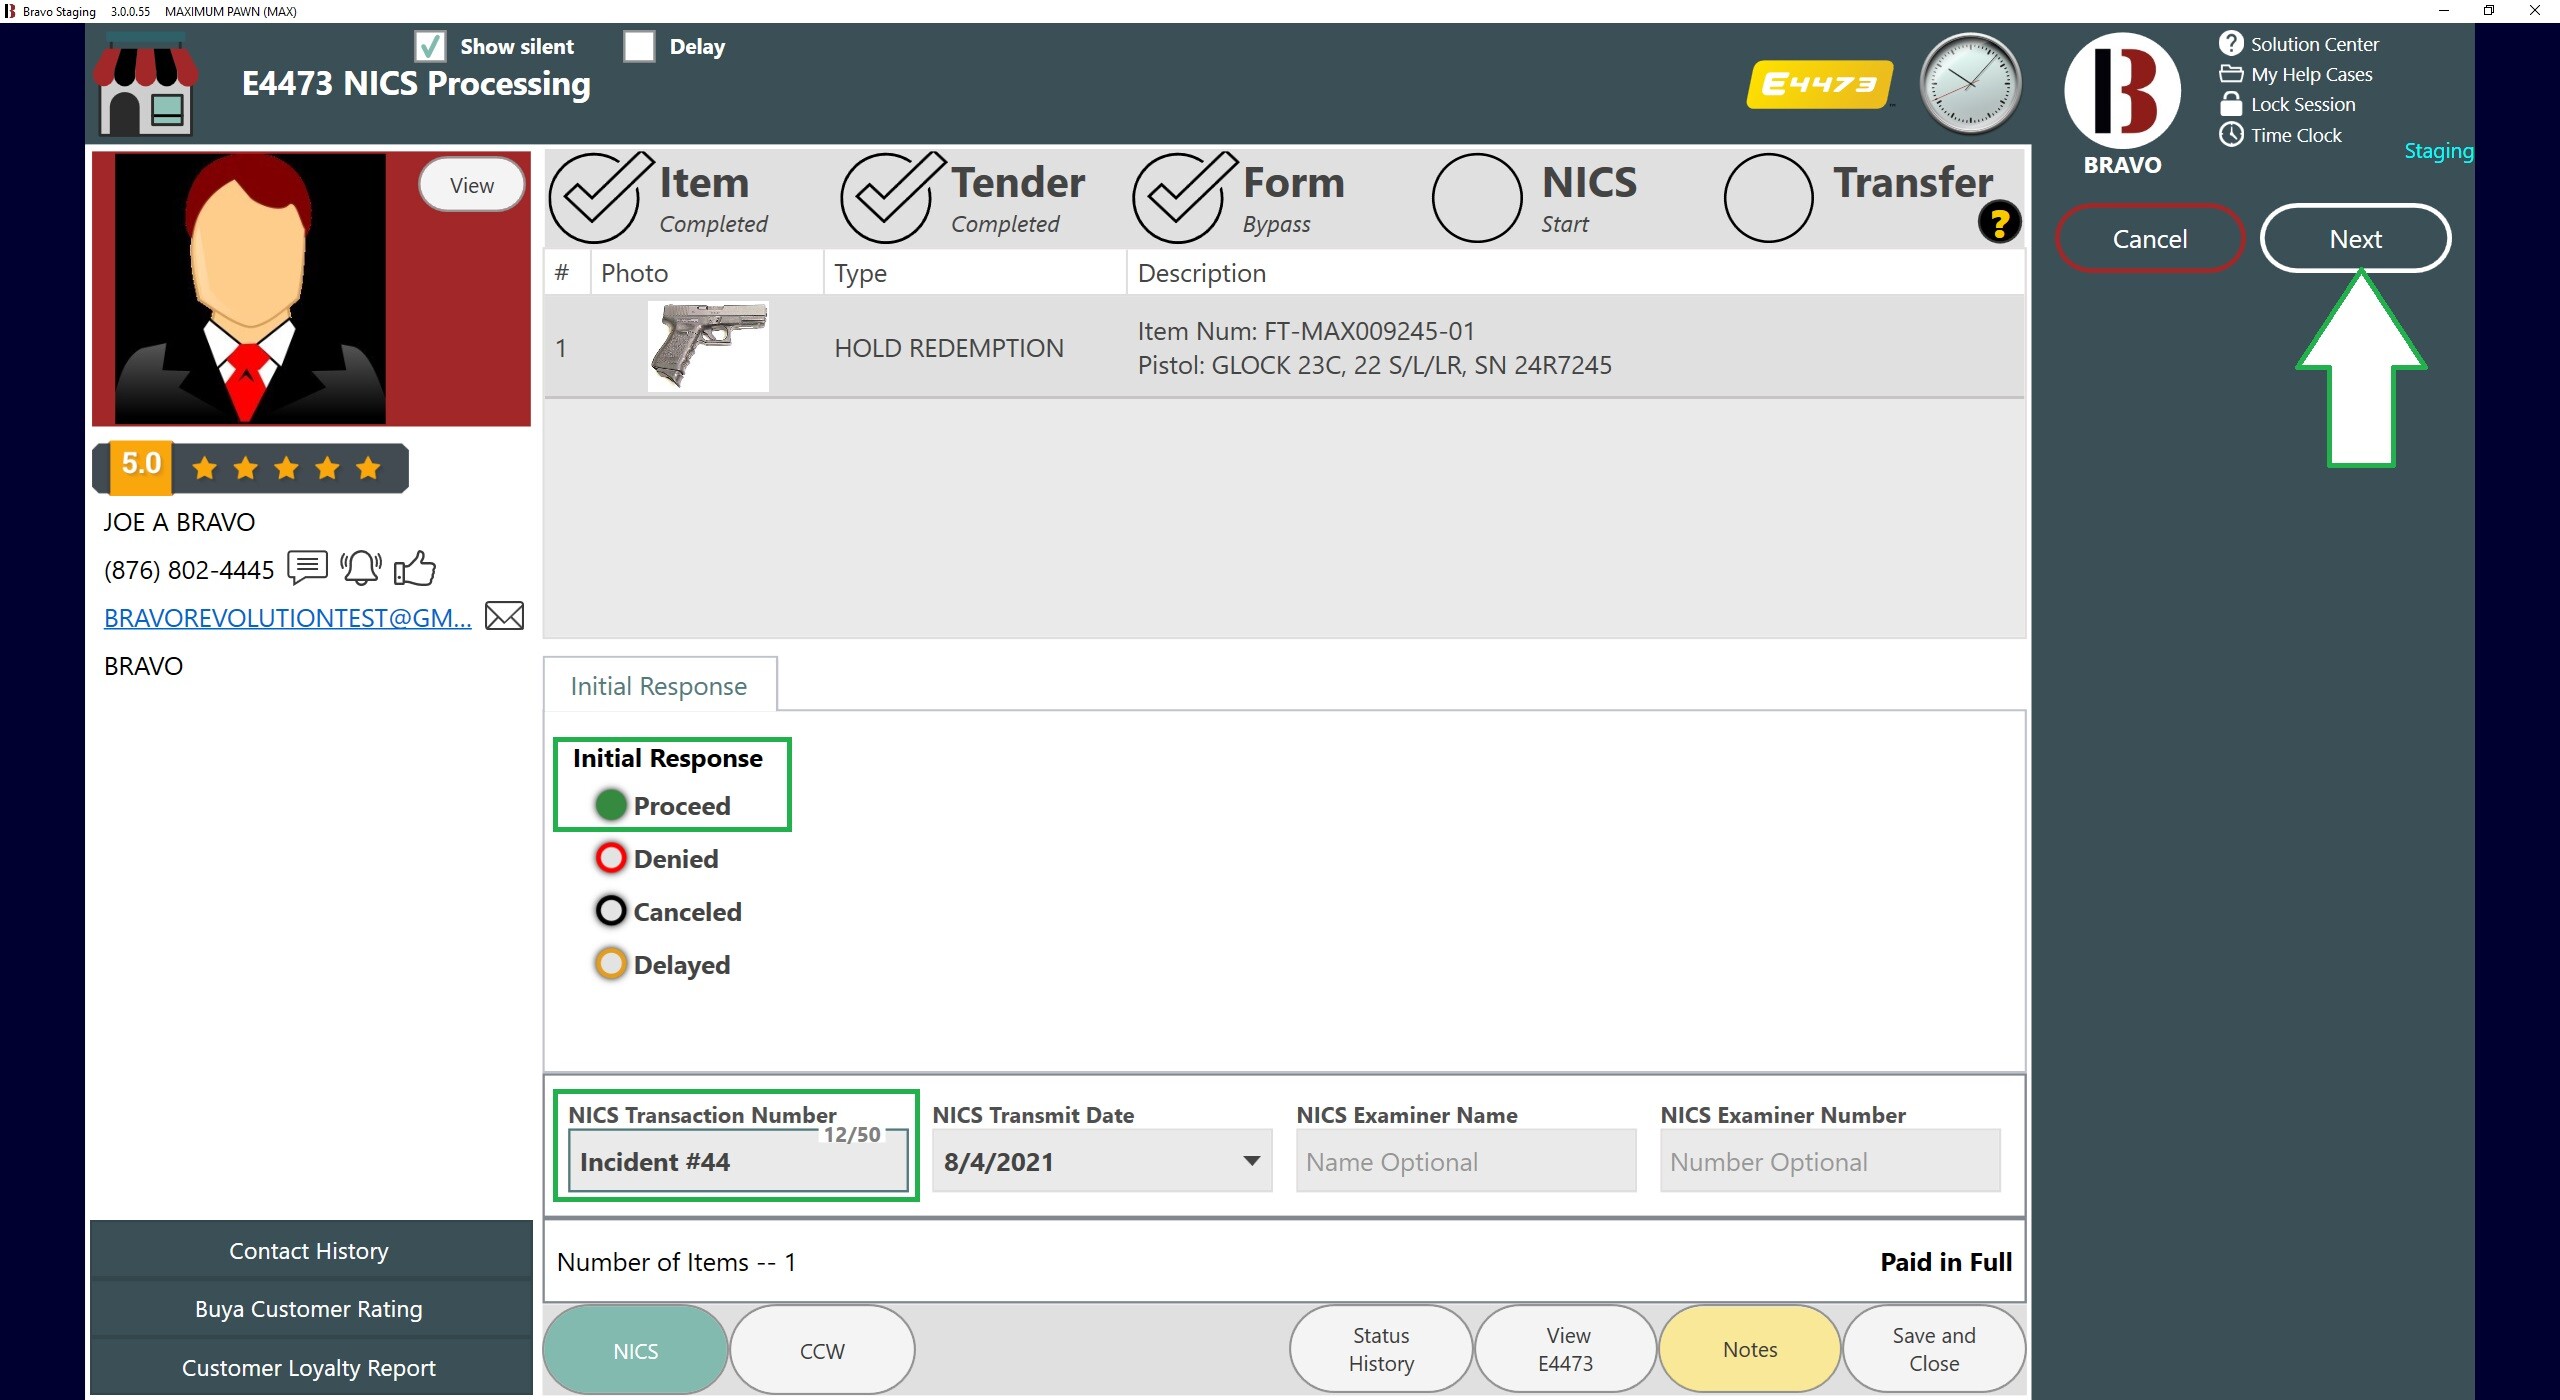Click the five-star customer rating badge
The width and height of the screenshot is (2560, 1400).
[x=250, y=467]
